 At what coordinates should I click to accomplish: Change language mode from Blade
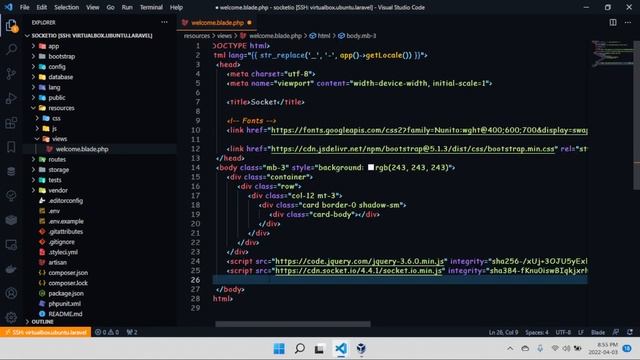598,332
